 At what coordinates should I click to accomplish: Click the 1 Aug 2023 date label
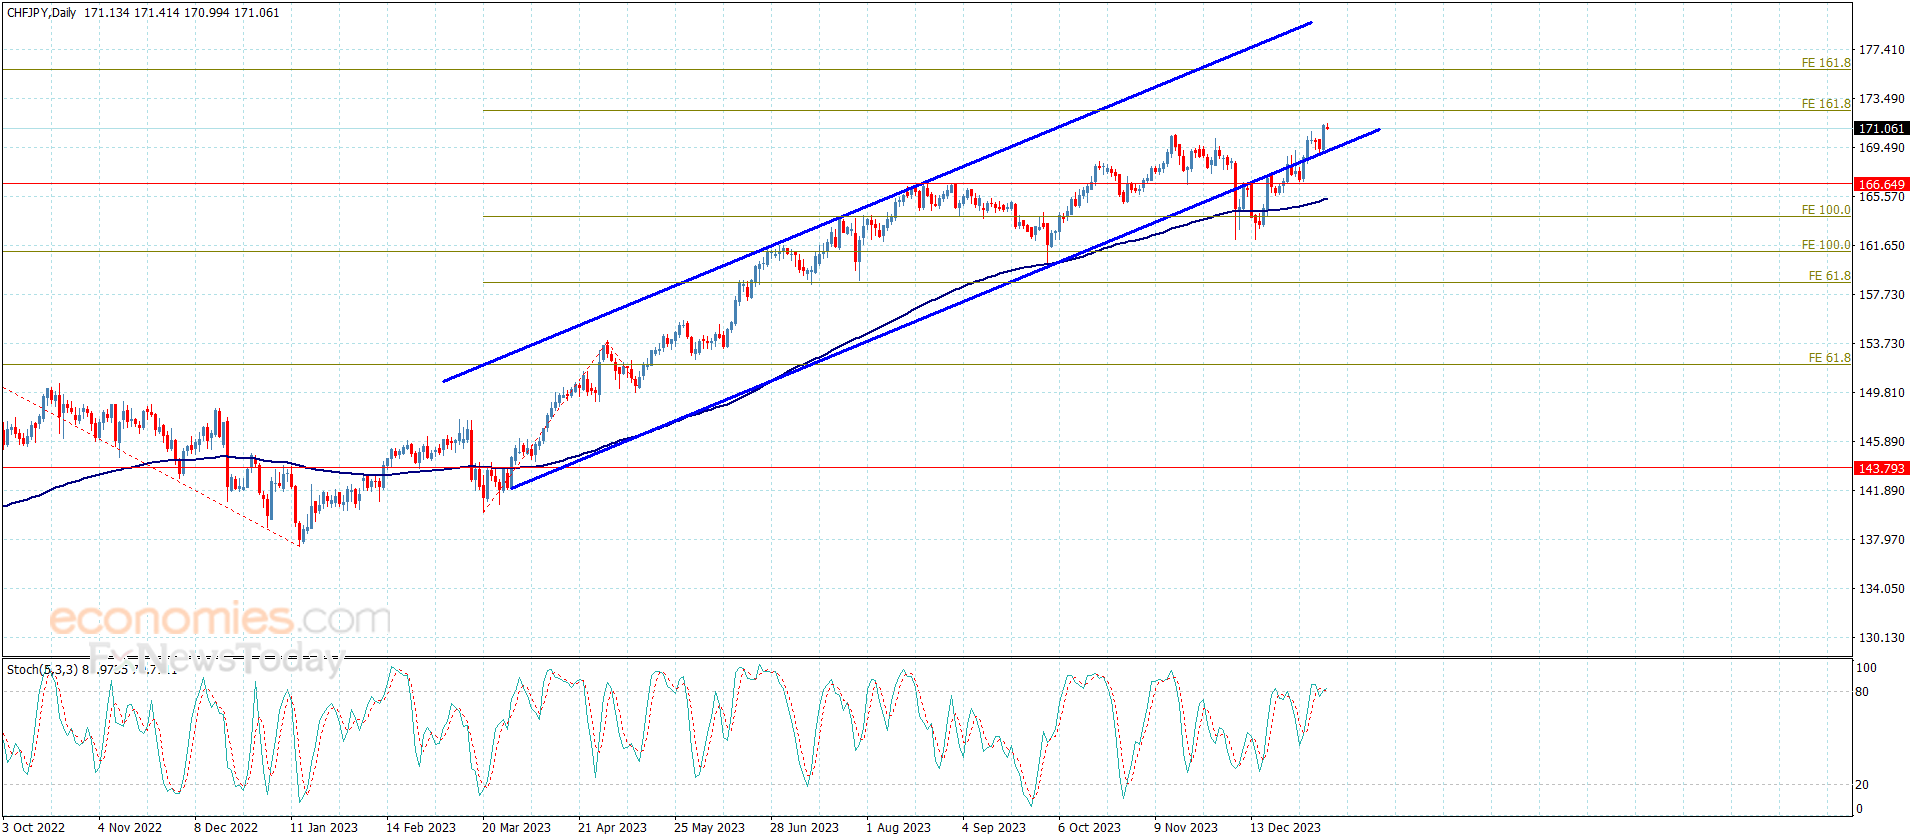(898, 828)
